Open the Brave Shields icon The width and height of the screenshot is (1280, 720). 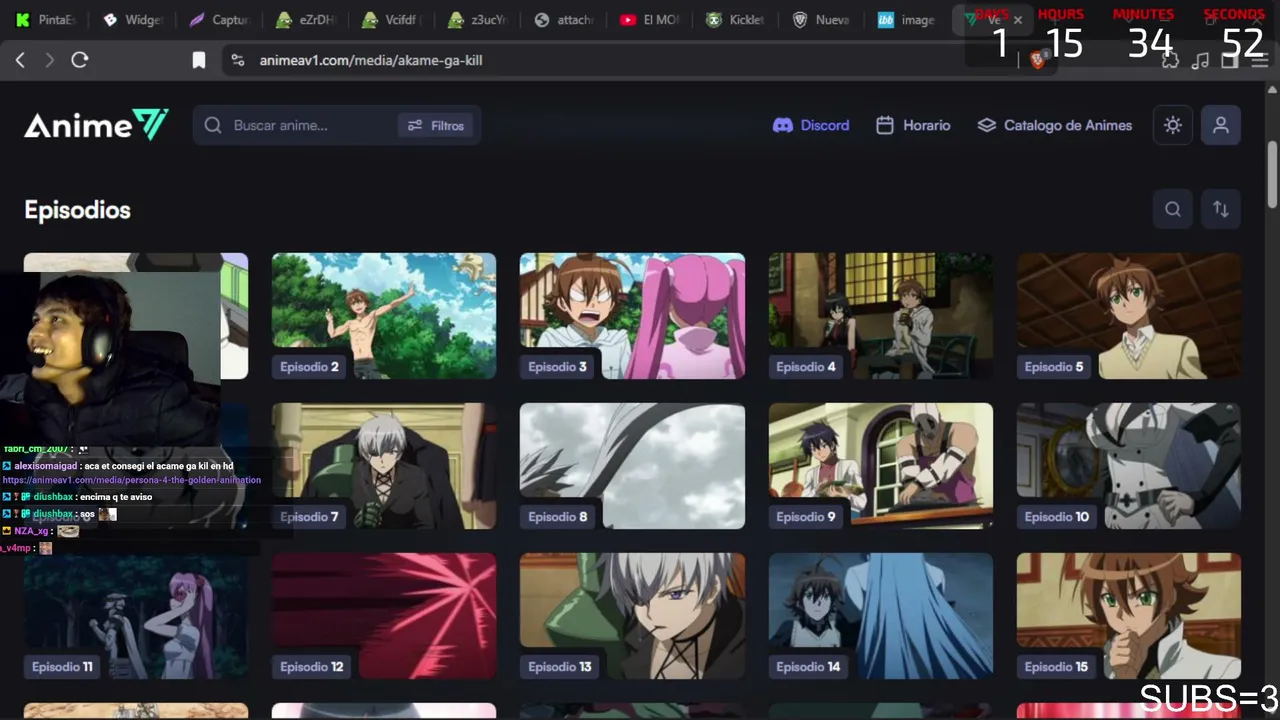point(1037,60)
